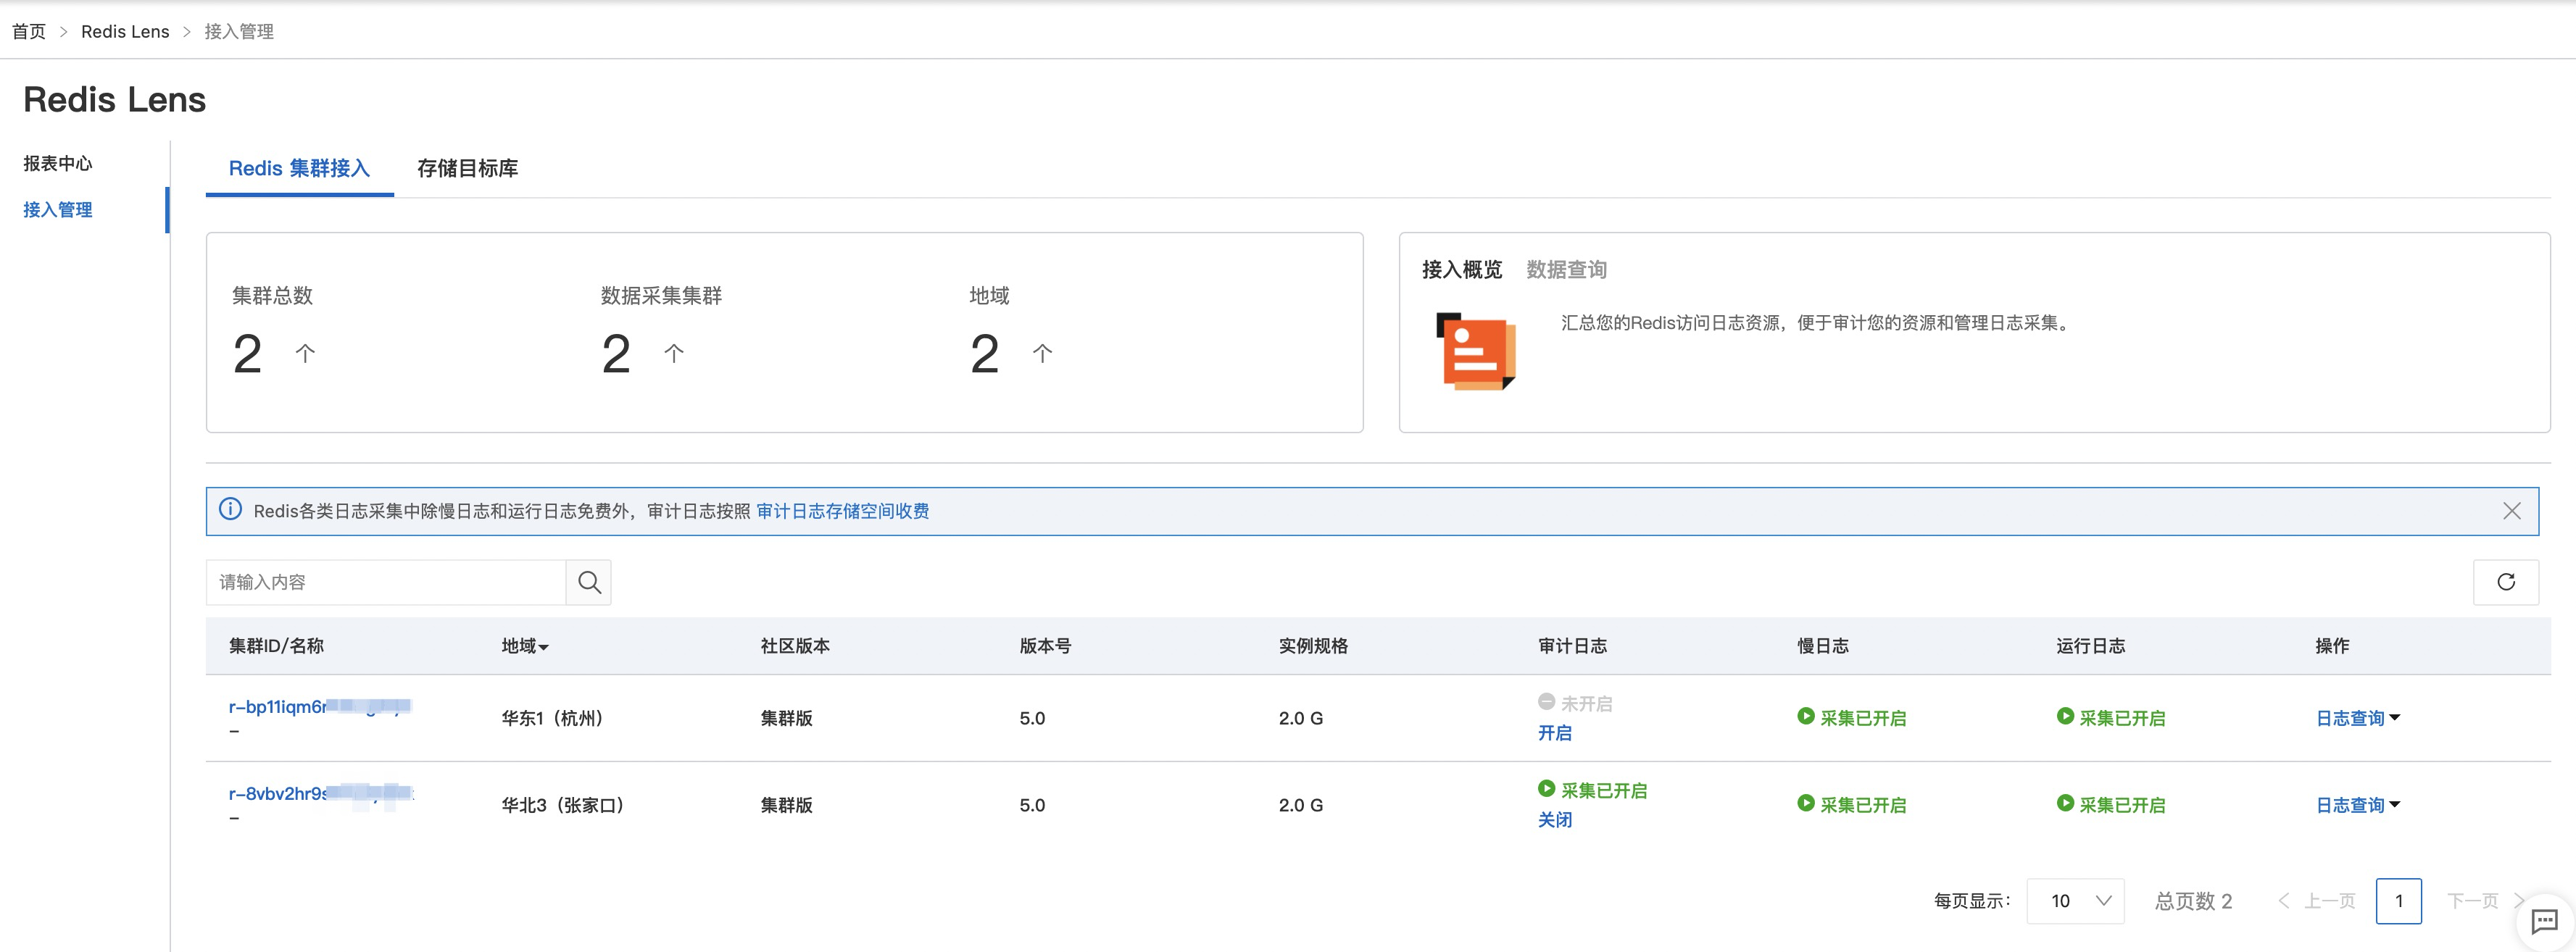Viewport: 2576px width, 952px height.
Task: Go to 下一页 in pagination
Action: [x=2485, y=901]
